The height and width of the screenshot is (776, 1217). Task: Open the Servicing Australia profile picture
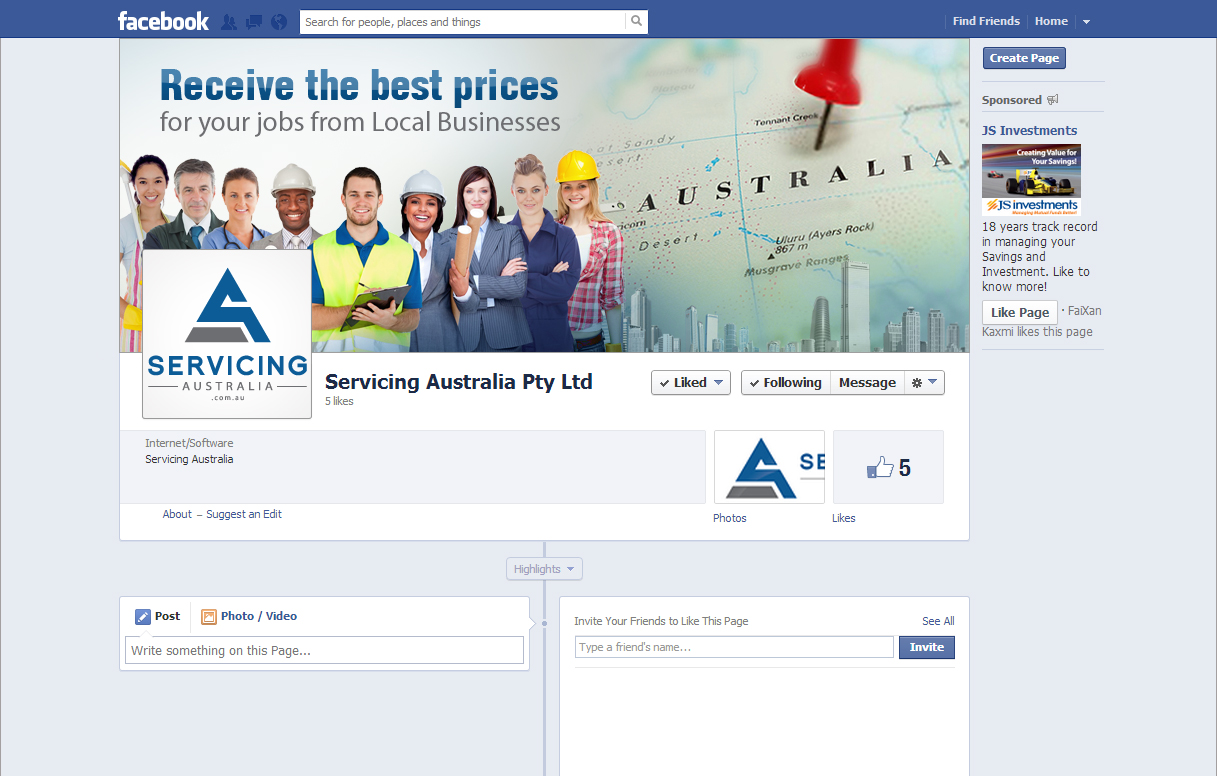(227, 334)
